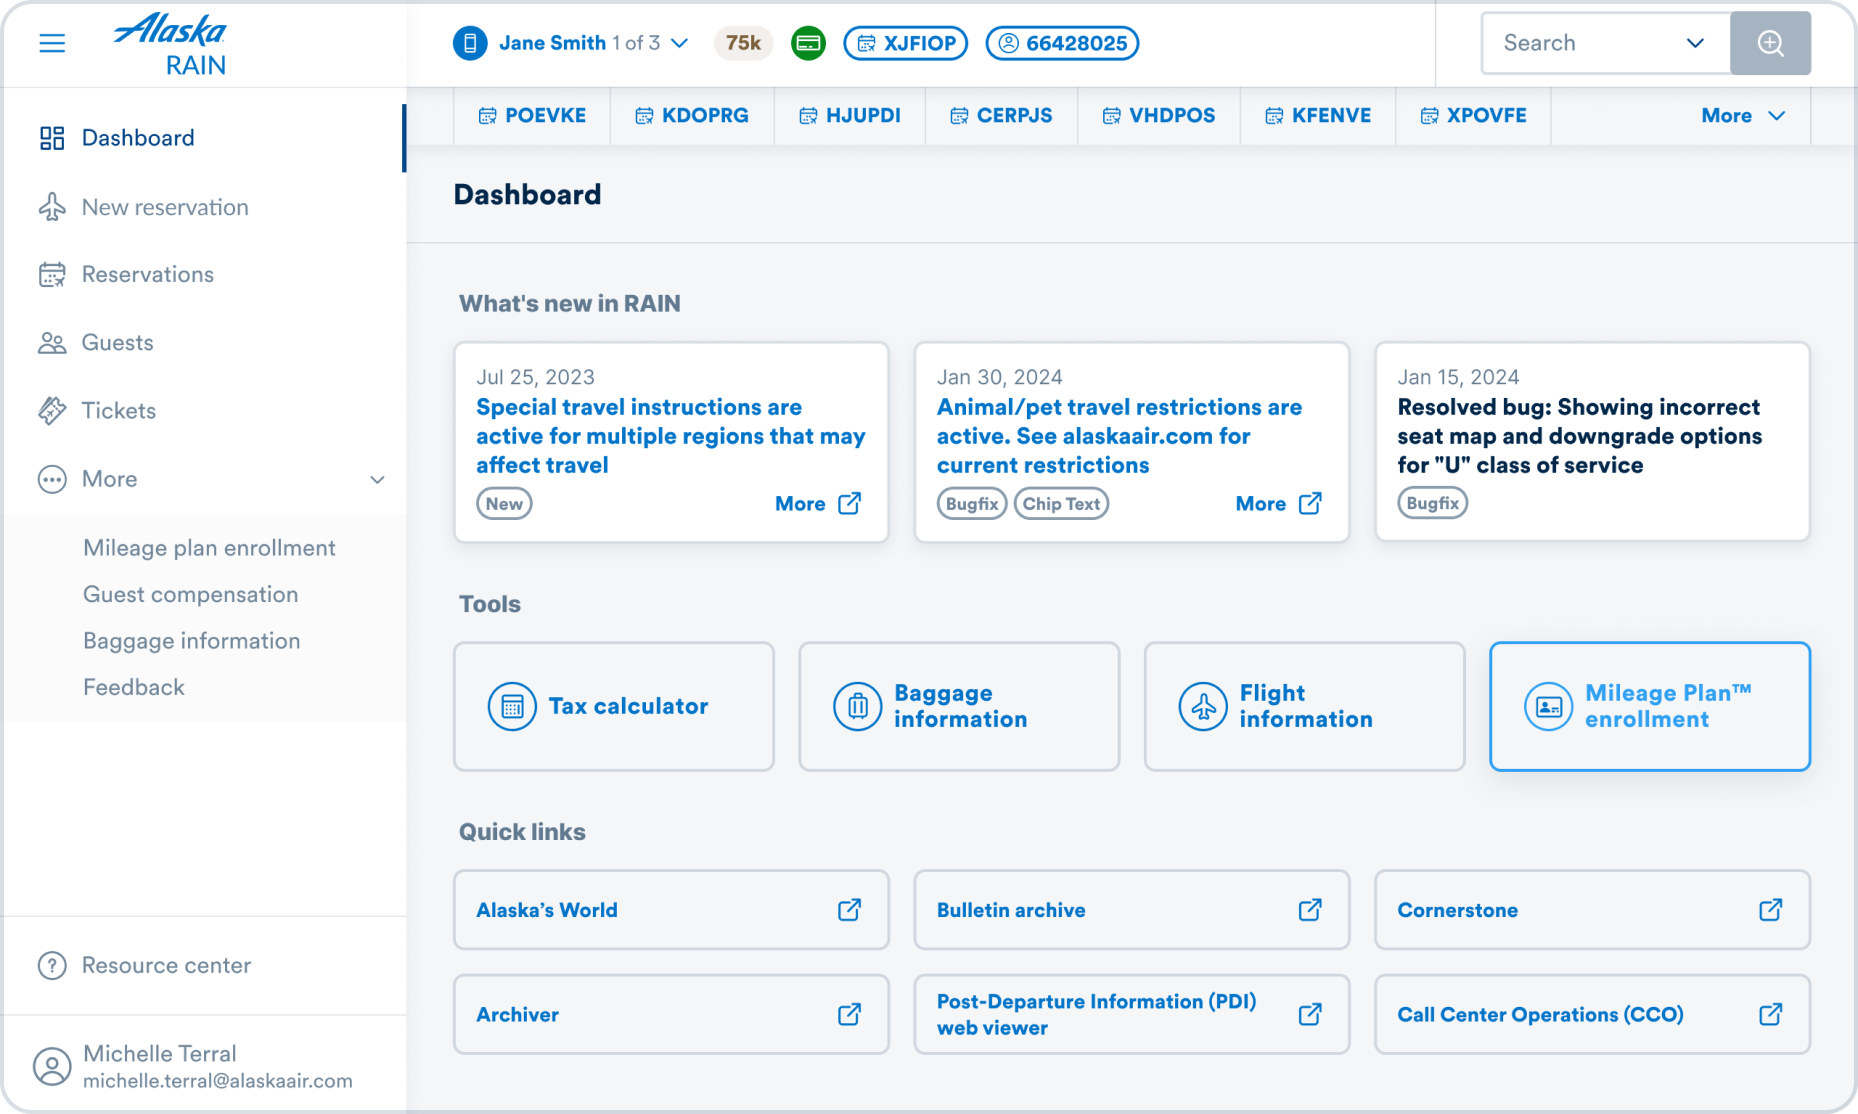Click the plane icon on Flight information card
The image size is (1858, 1114).
[1203, 706]
